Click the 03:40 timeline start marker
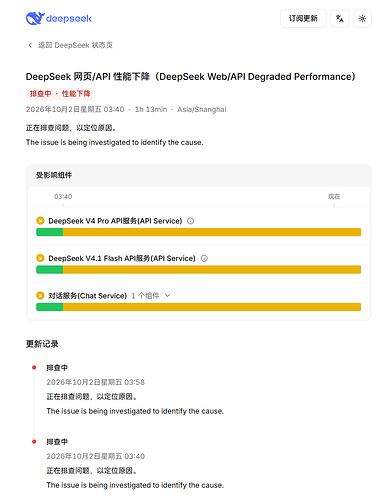The height and width of the screenshot is (500, 379). 63,197
